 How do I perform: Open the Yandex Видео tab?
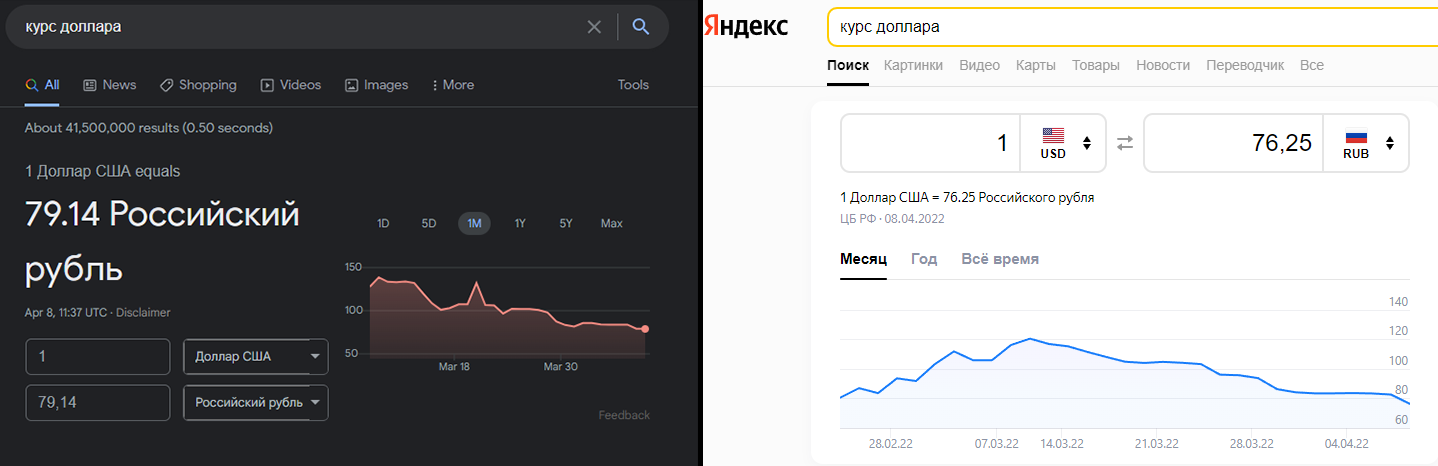point(979,65)
